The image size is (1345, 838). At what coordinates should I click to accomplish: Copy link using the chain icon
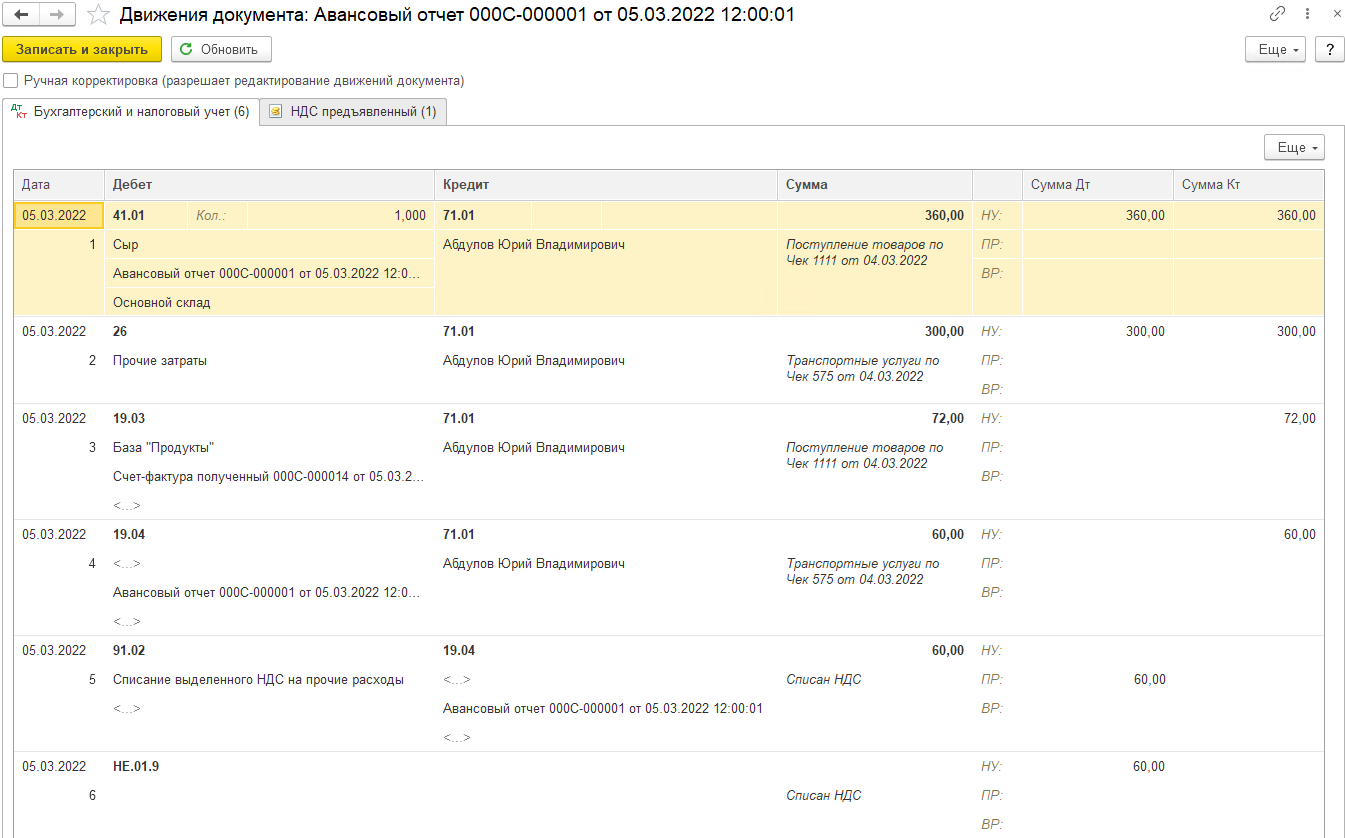pos(1277,15)
